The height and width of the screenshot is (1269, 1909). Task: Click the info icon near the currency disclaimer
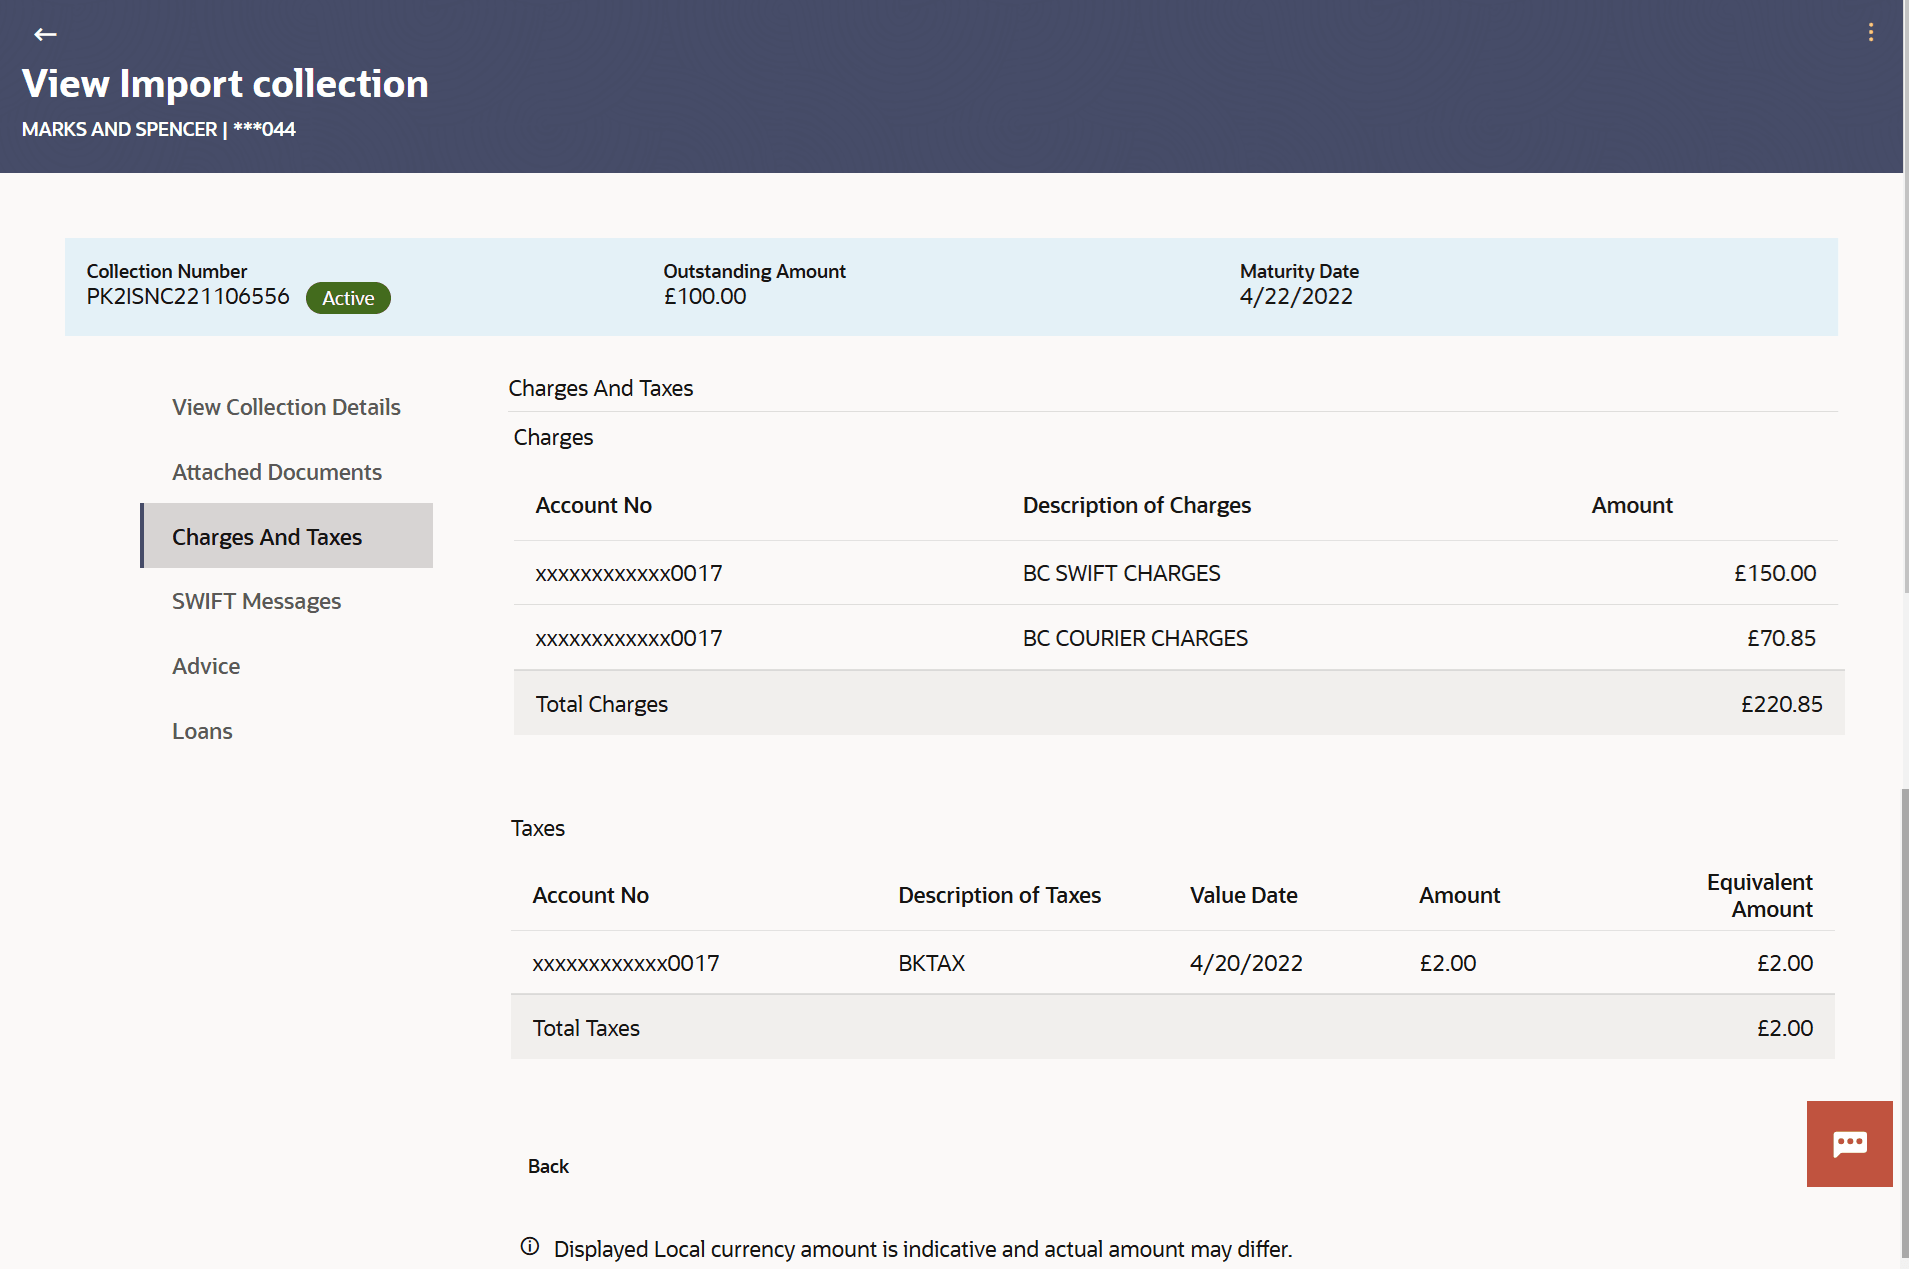pyautogui.click(x=528, y=1246)
